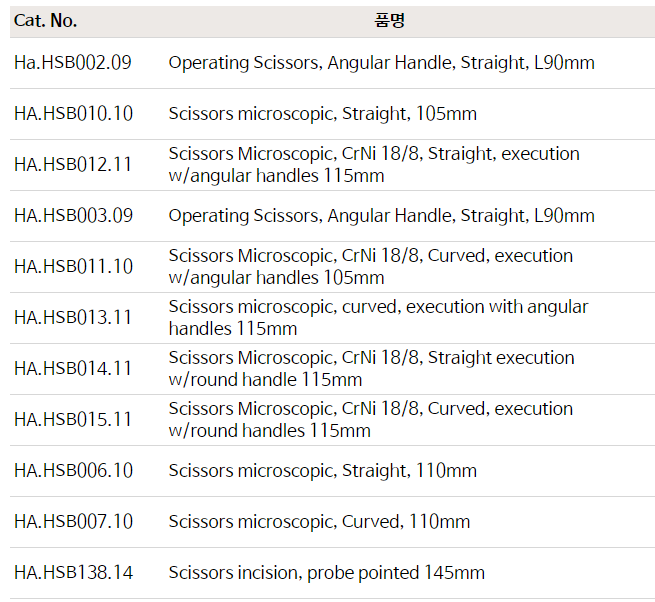Open catalog number HA.HSB138.14

point(73,573)
